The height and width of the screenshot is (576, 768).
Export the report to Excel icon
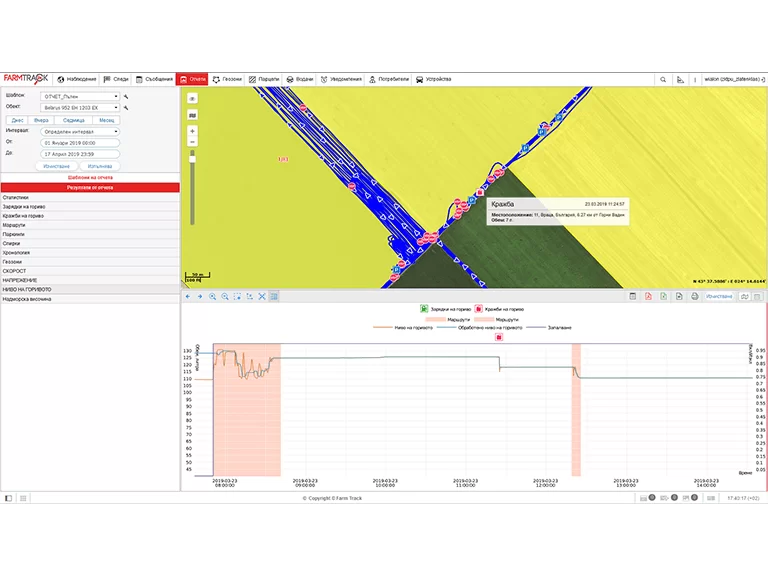point(663,296)
